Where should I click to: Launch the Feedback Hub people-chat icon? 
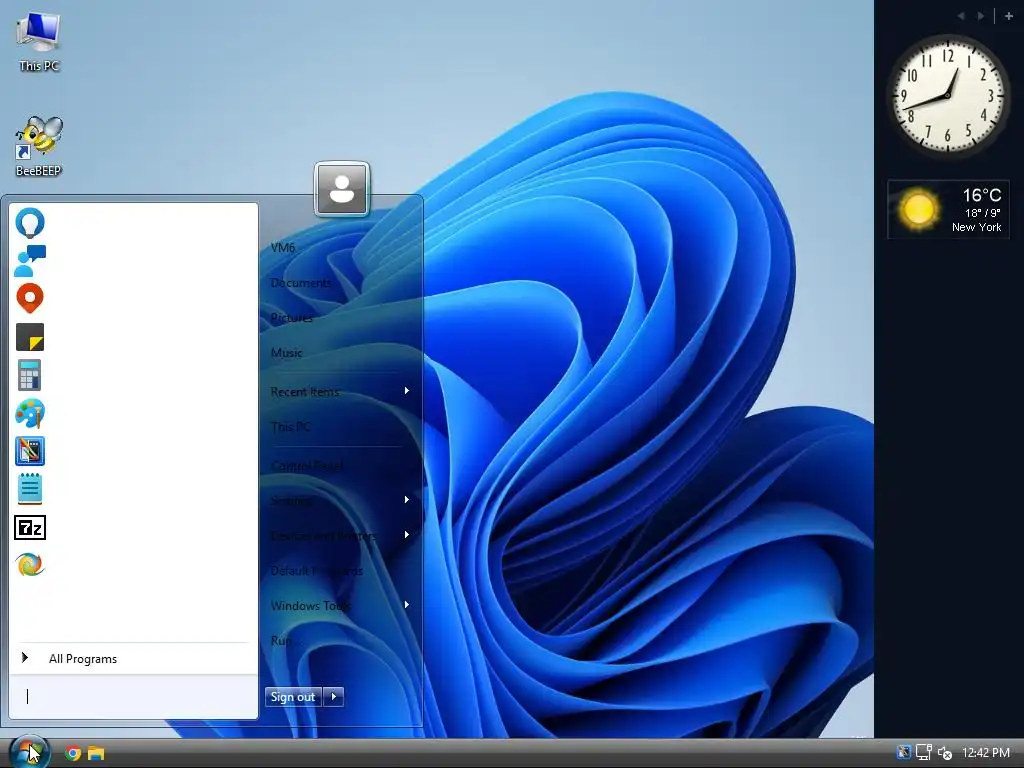point(30,261)
